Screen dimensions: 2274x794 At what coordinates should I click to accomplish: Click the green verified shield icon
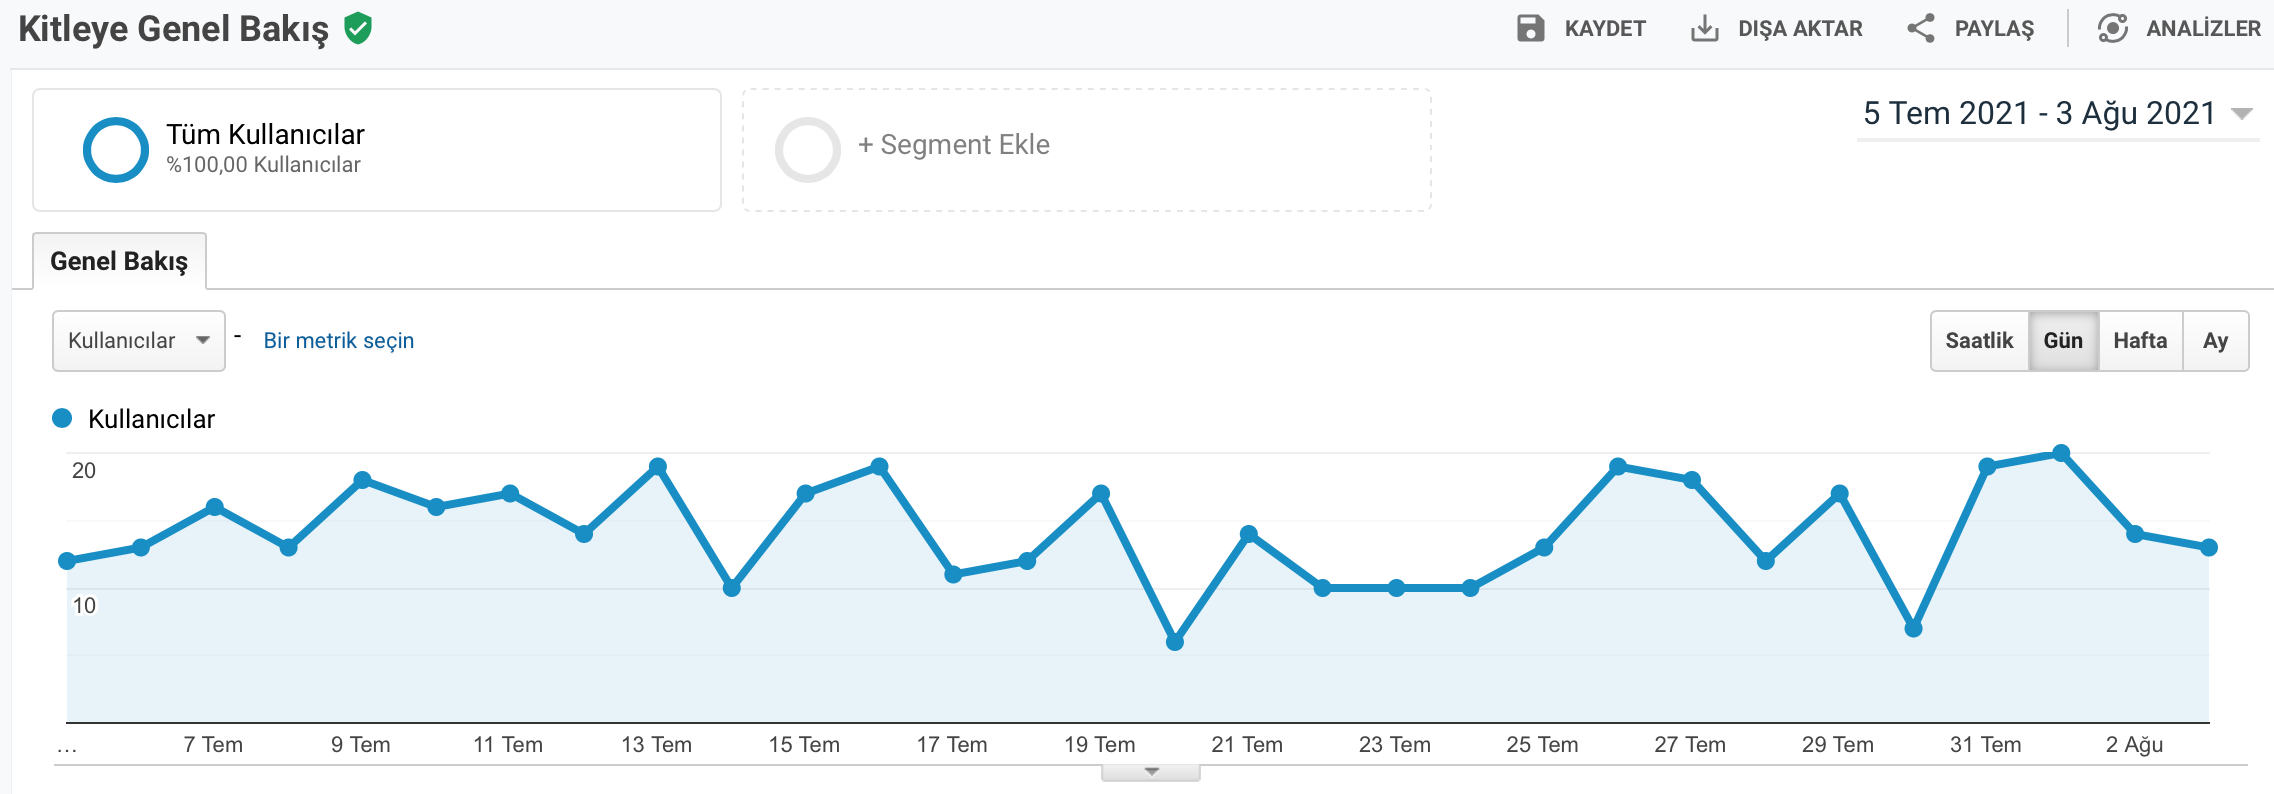358,29
